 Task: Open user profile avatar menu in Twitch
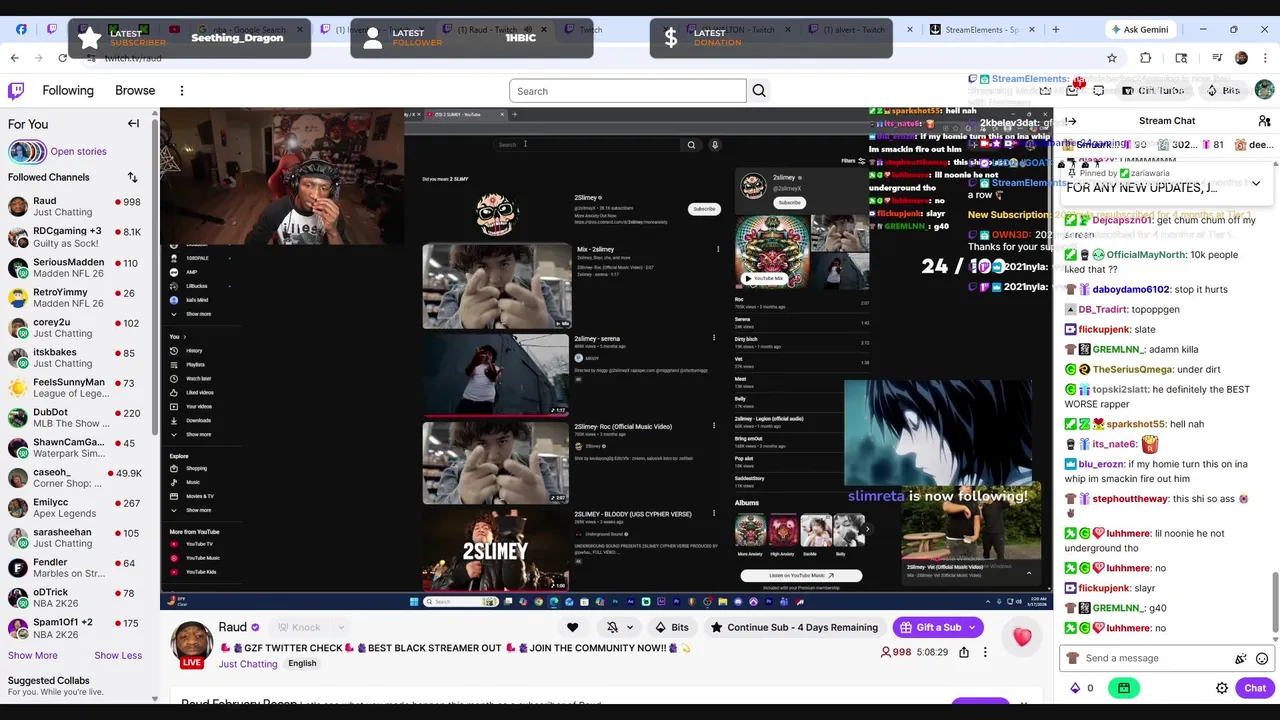[1264, 91]
